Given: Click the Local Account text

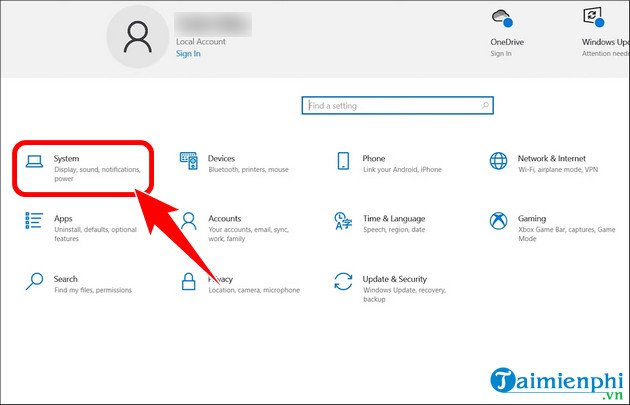Looking at the screenshot, I should tap(200, 41).
